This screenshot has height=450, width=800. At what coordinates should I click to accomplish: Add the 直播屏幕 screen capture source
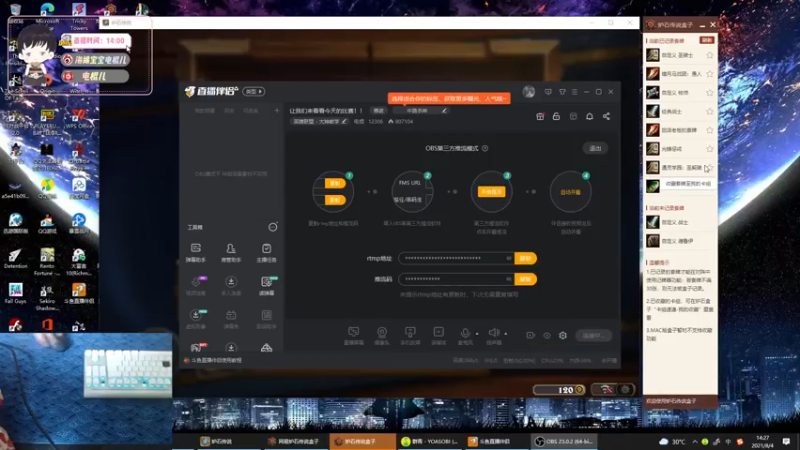click(354, 335)
